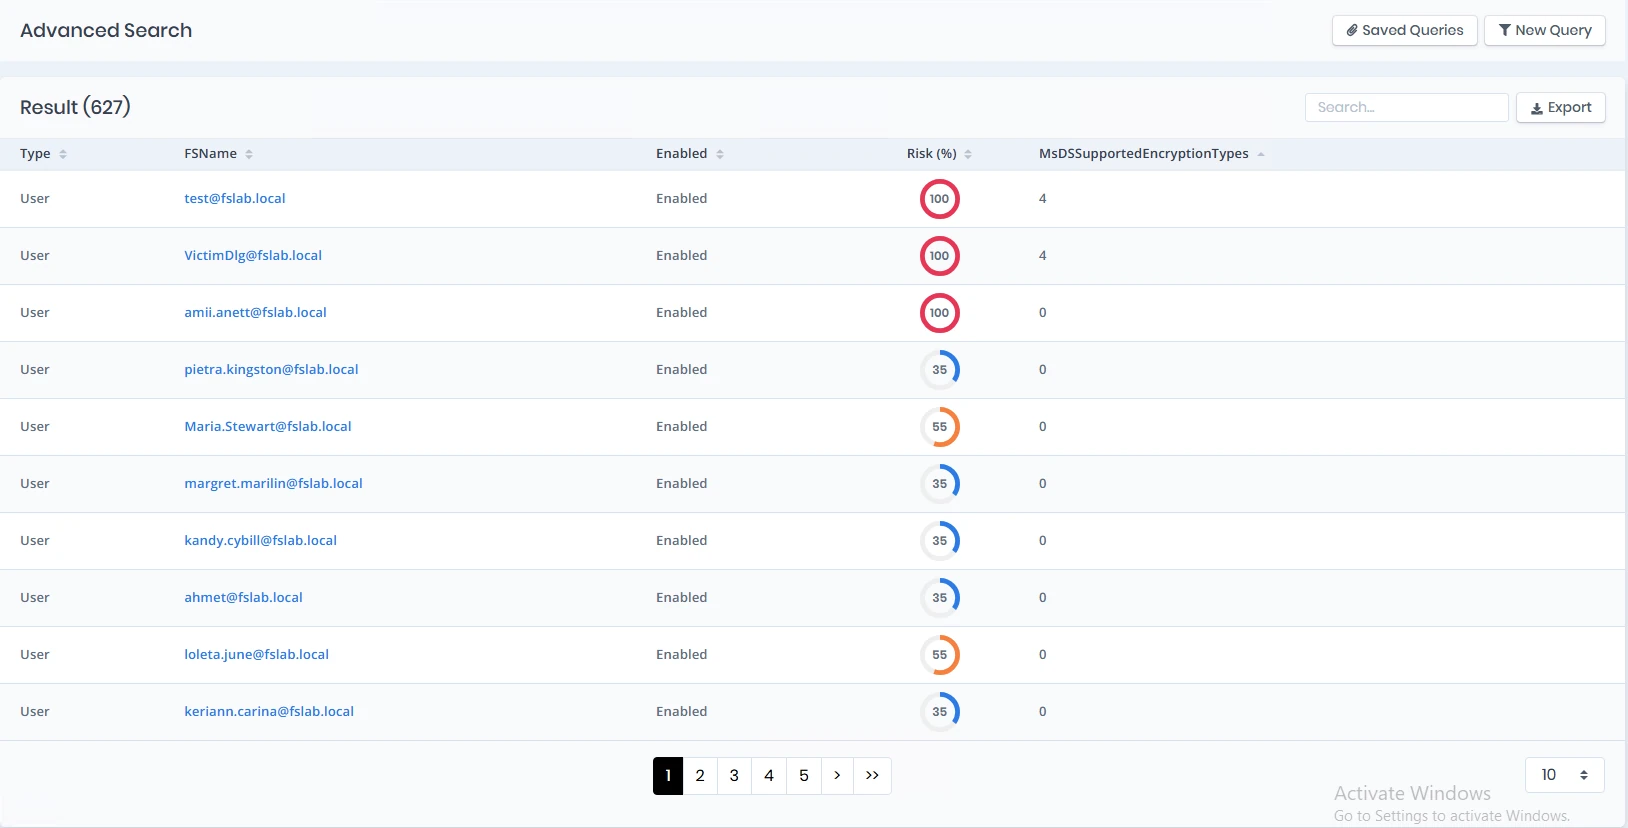1628x828 pixels.
Task: Open keriann.carina@fslab.local user
Action: (269, 711)
